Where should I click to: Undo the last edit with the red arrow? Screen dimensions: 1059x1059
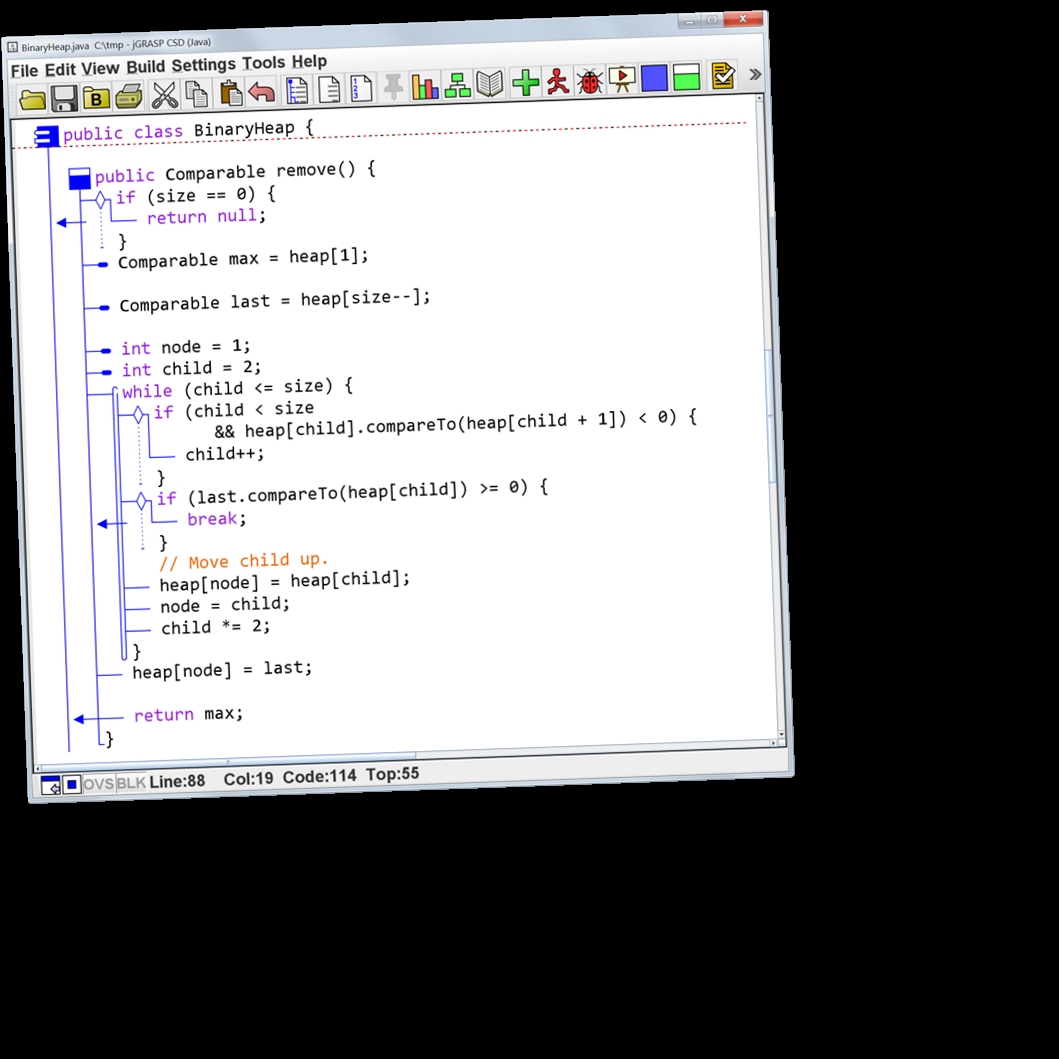(x=261, y=92)
